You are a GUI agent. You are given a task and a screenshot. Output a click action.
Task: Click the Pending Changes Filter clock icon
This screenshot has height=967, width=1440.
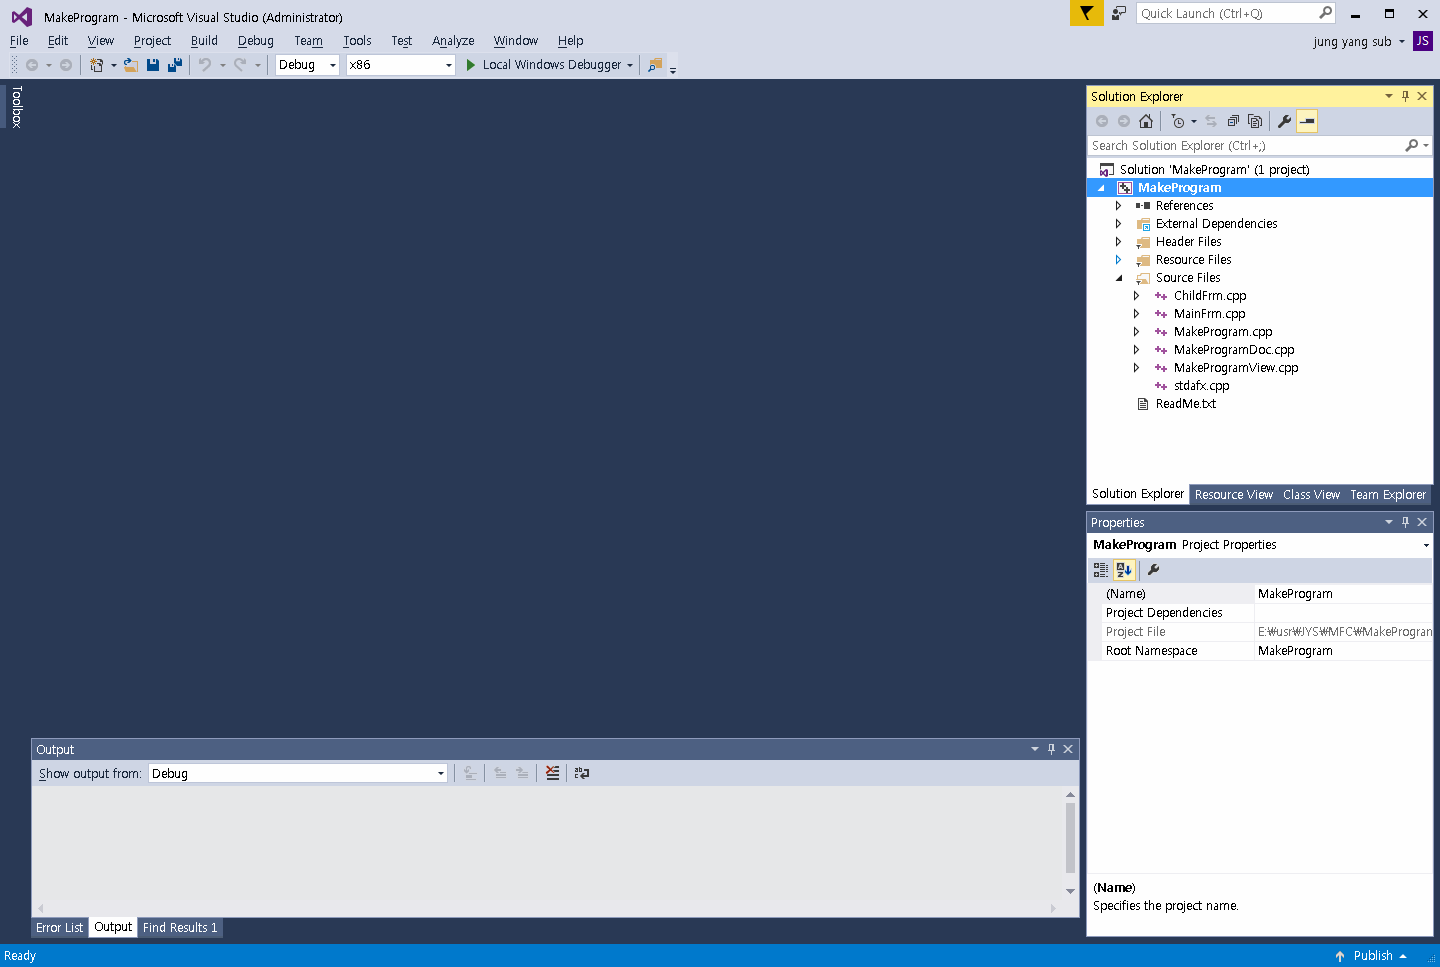click(x=1178, y=121)
